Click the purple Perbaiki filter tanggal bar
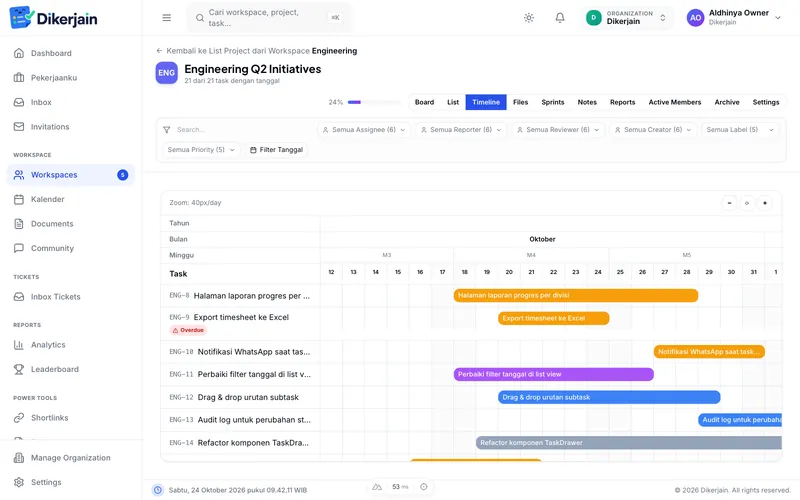This screenshot has width=800, height=500. click(x=554, y=374)
